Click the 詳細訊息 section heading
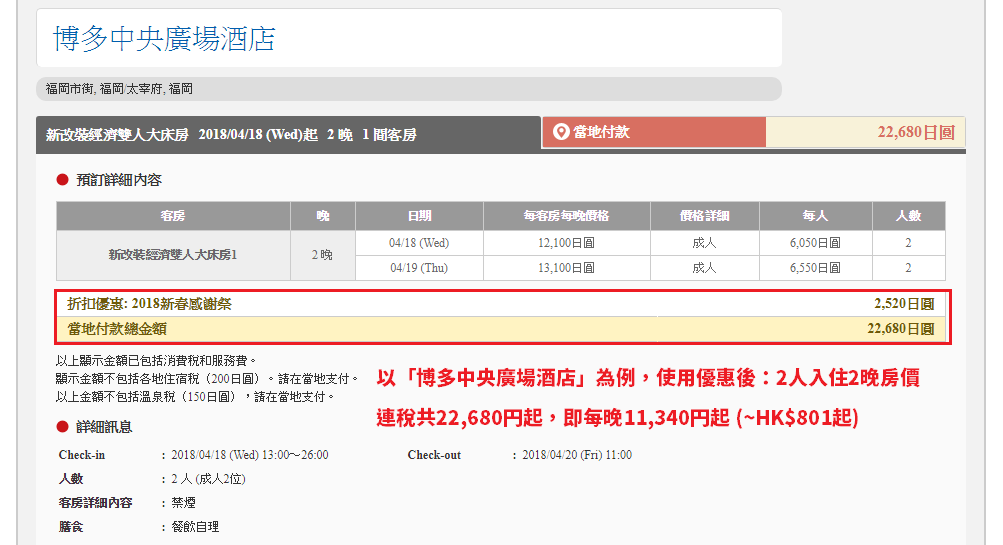The height and width of the screenshot is (545, 1003). [104, 427]
